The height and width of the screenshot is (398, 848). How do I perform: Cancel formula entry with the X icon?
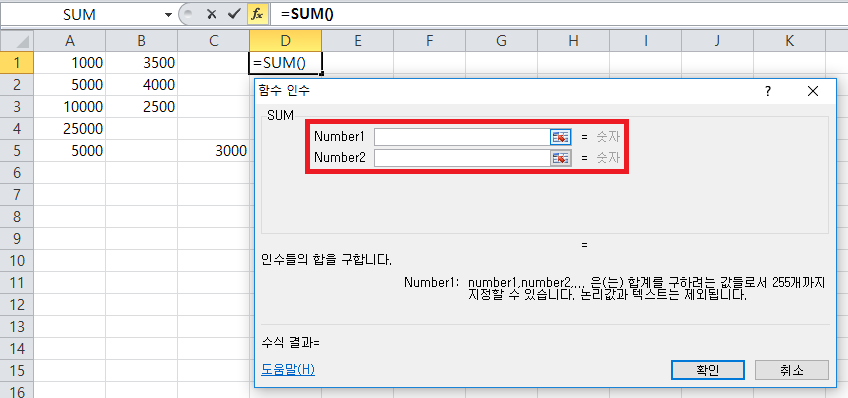[x=212, y=15]
